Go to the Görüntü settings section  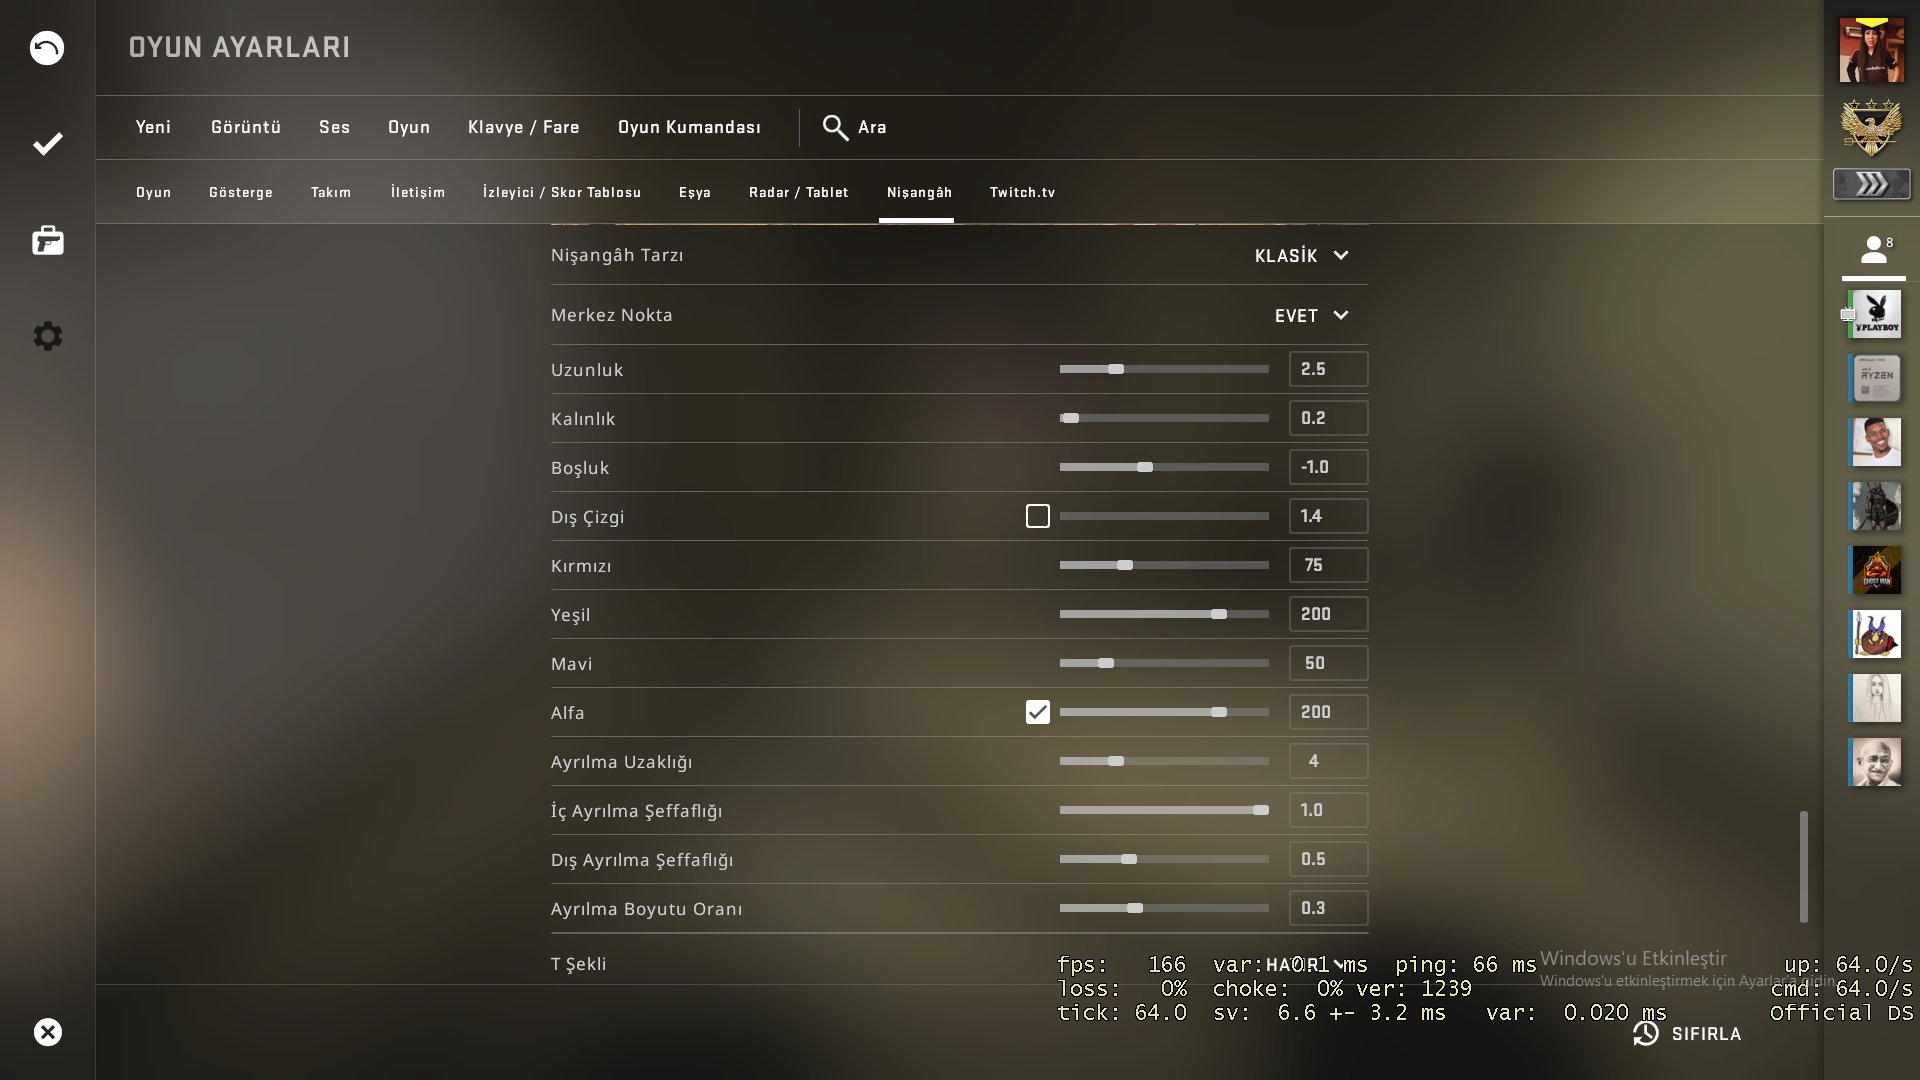(245, 127)
